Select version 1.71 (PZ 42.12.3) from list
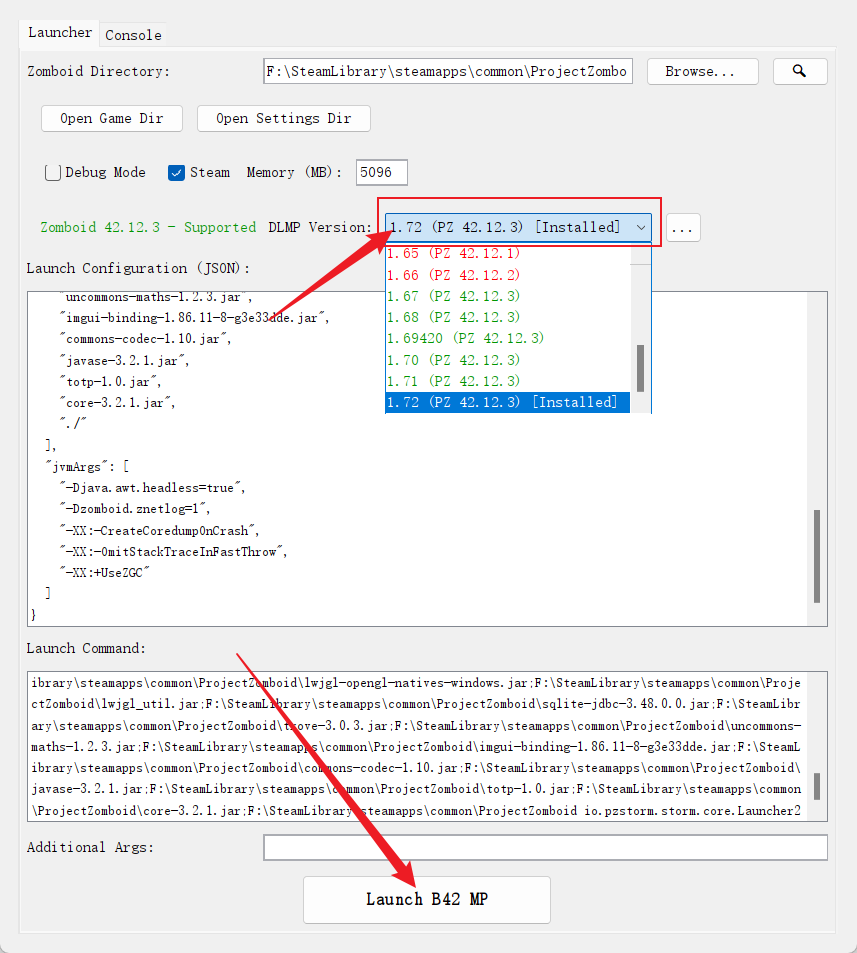 453,381
